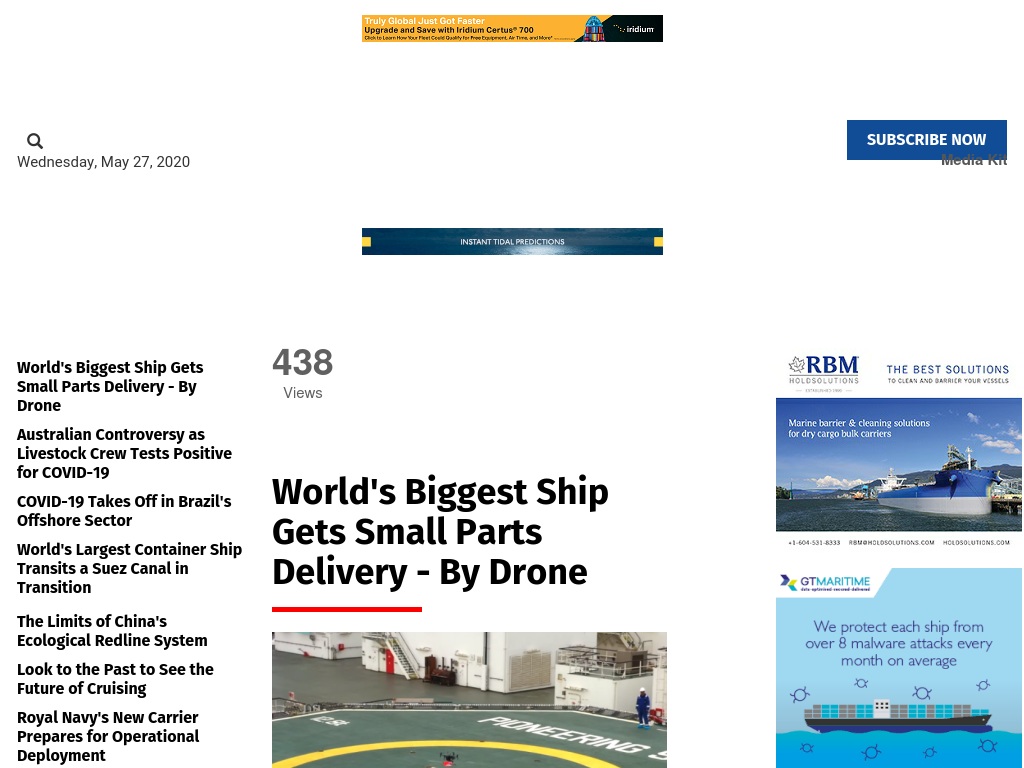Open World's Largest Container Ship Suez Canal article
Image resolution: width=1024 pixels, height=768 pixels.
coord(129,568)
